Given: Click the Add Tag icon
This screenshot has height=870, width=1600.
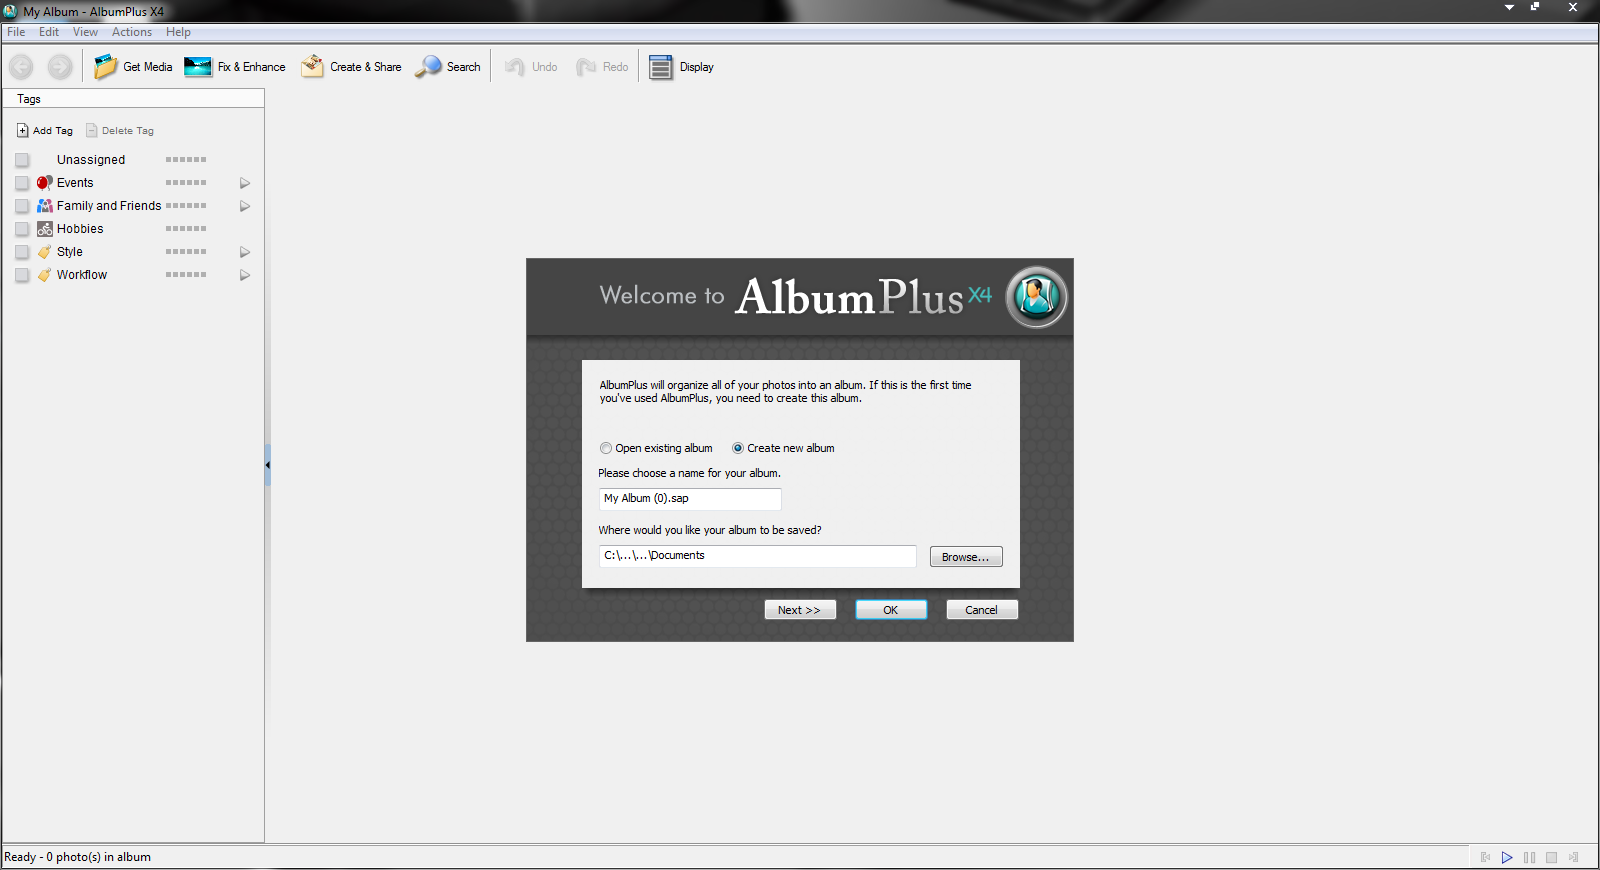Looking at the screenshot, I should point(22,131).
